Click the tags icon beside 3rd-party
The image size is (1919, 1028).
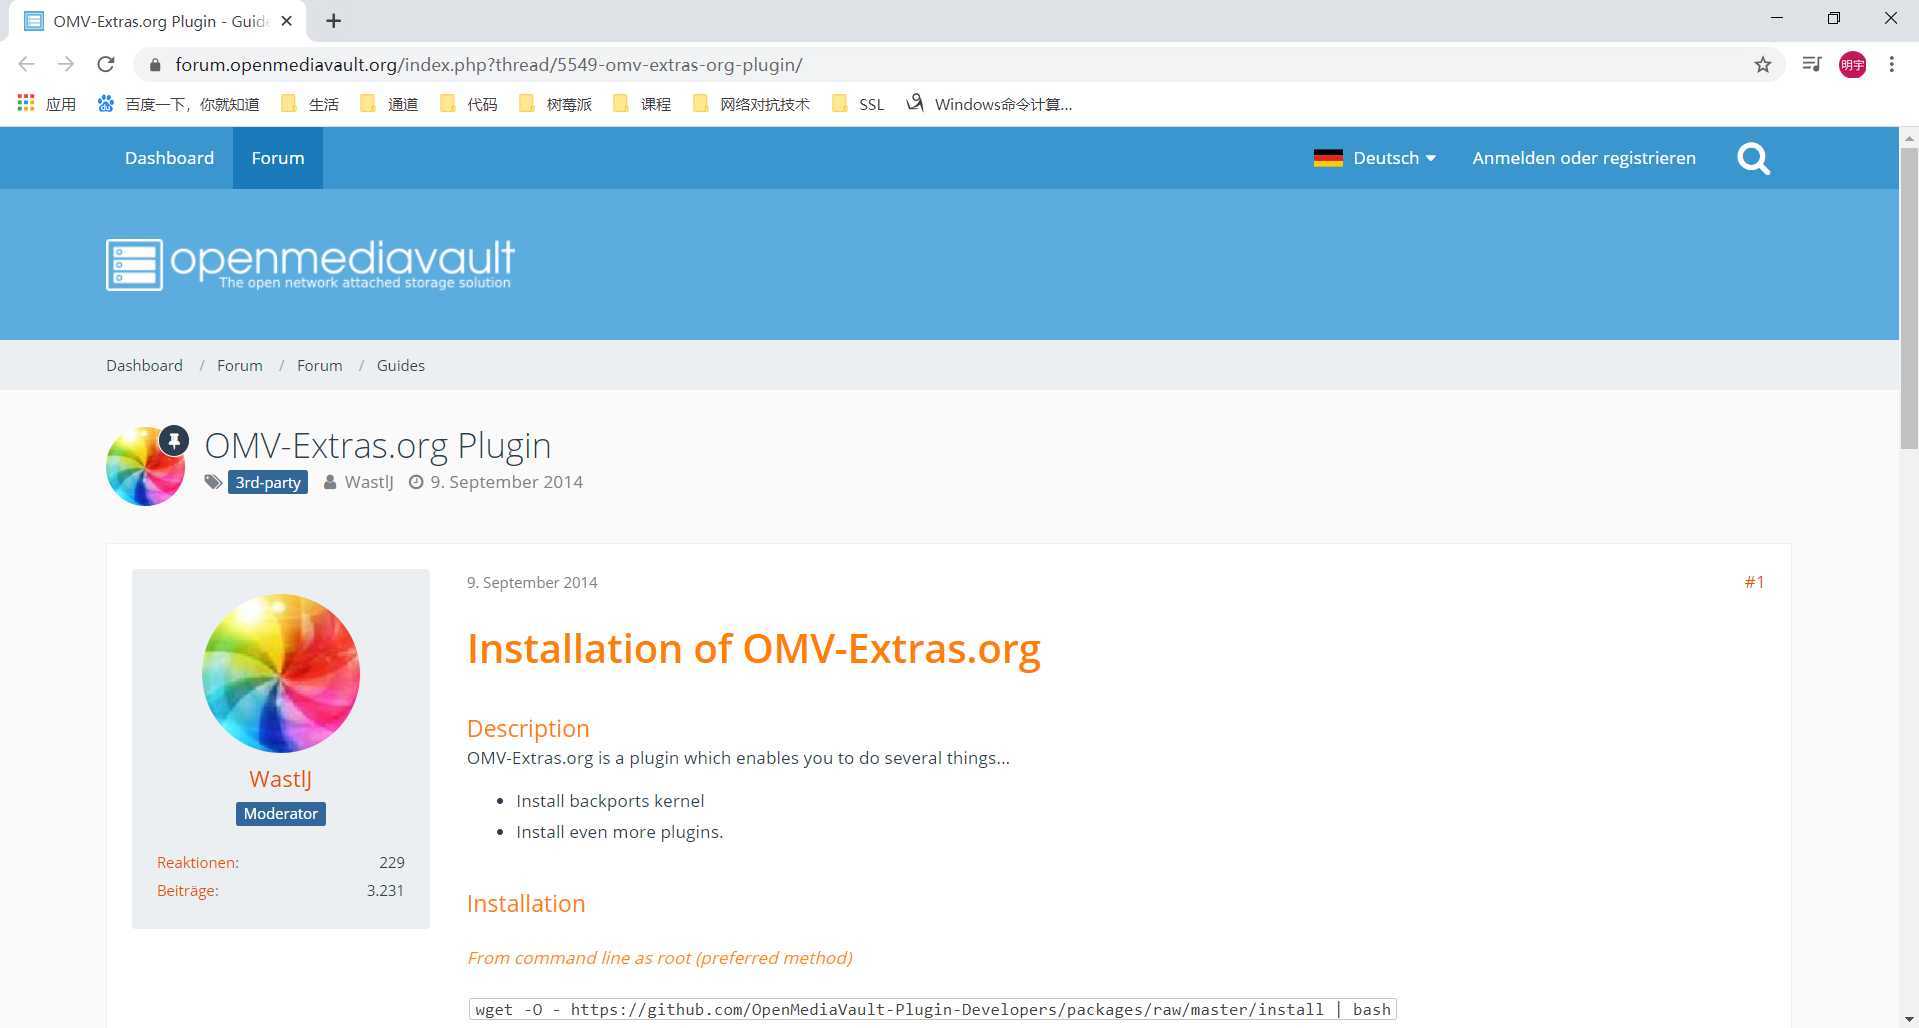point(213,482)
